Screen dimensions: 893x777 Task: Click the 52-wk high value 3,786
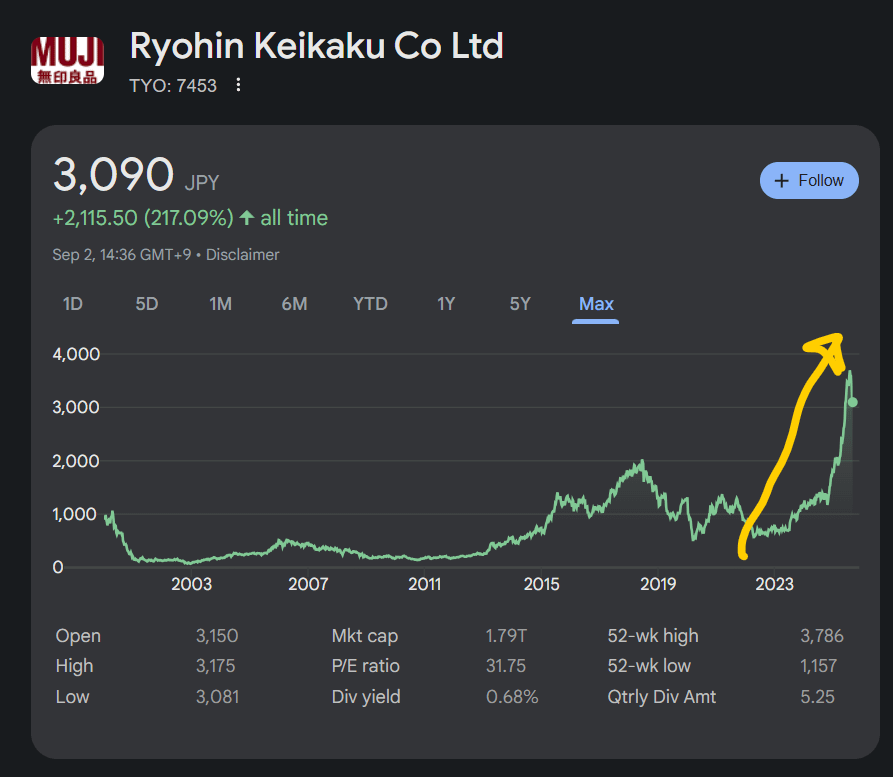[x=822, y=636]
